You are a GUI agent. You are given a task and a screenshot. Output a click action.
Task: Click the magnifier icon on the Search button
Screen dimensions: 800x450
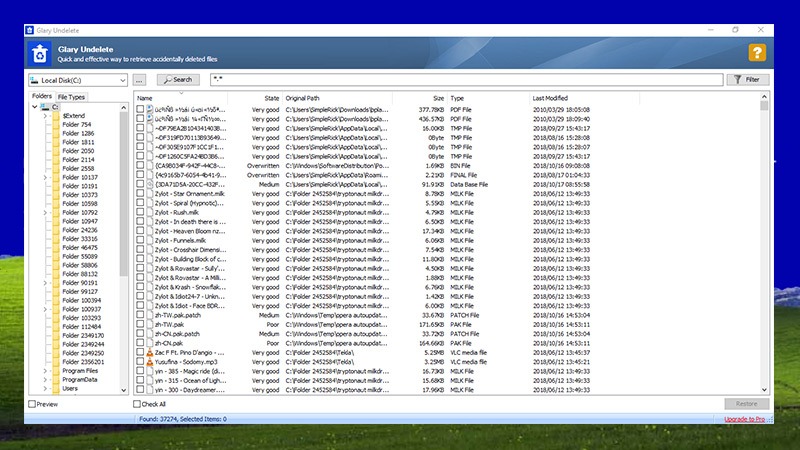click(167, 80)
